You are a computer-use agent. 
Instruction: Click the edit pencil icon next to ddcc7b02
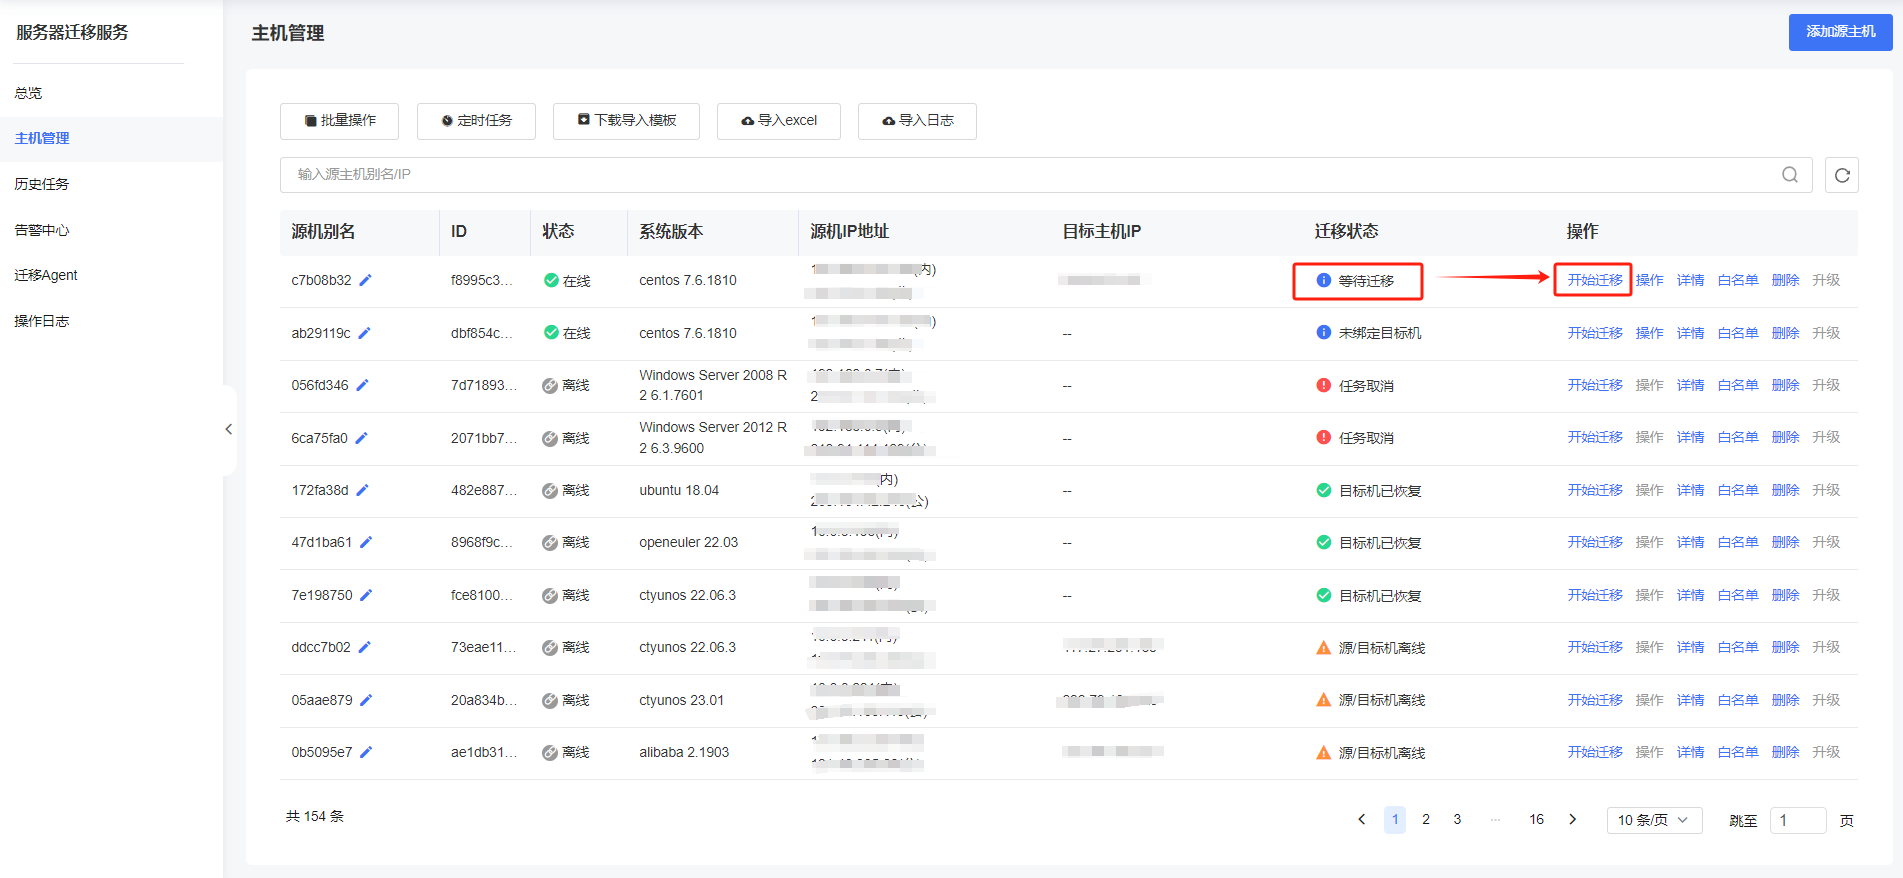(x=365, y=647)
